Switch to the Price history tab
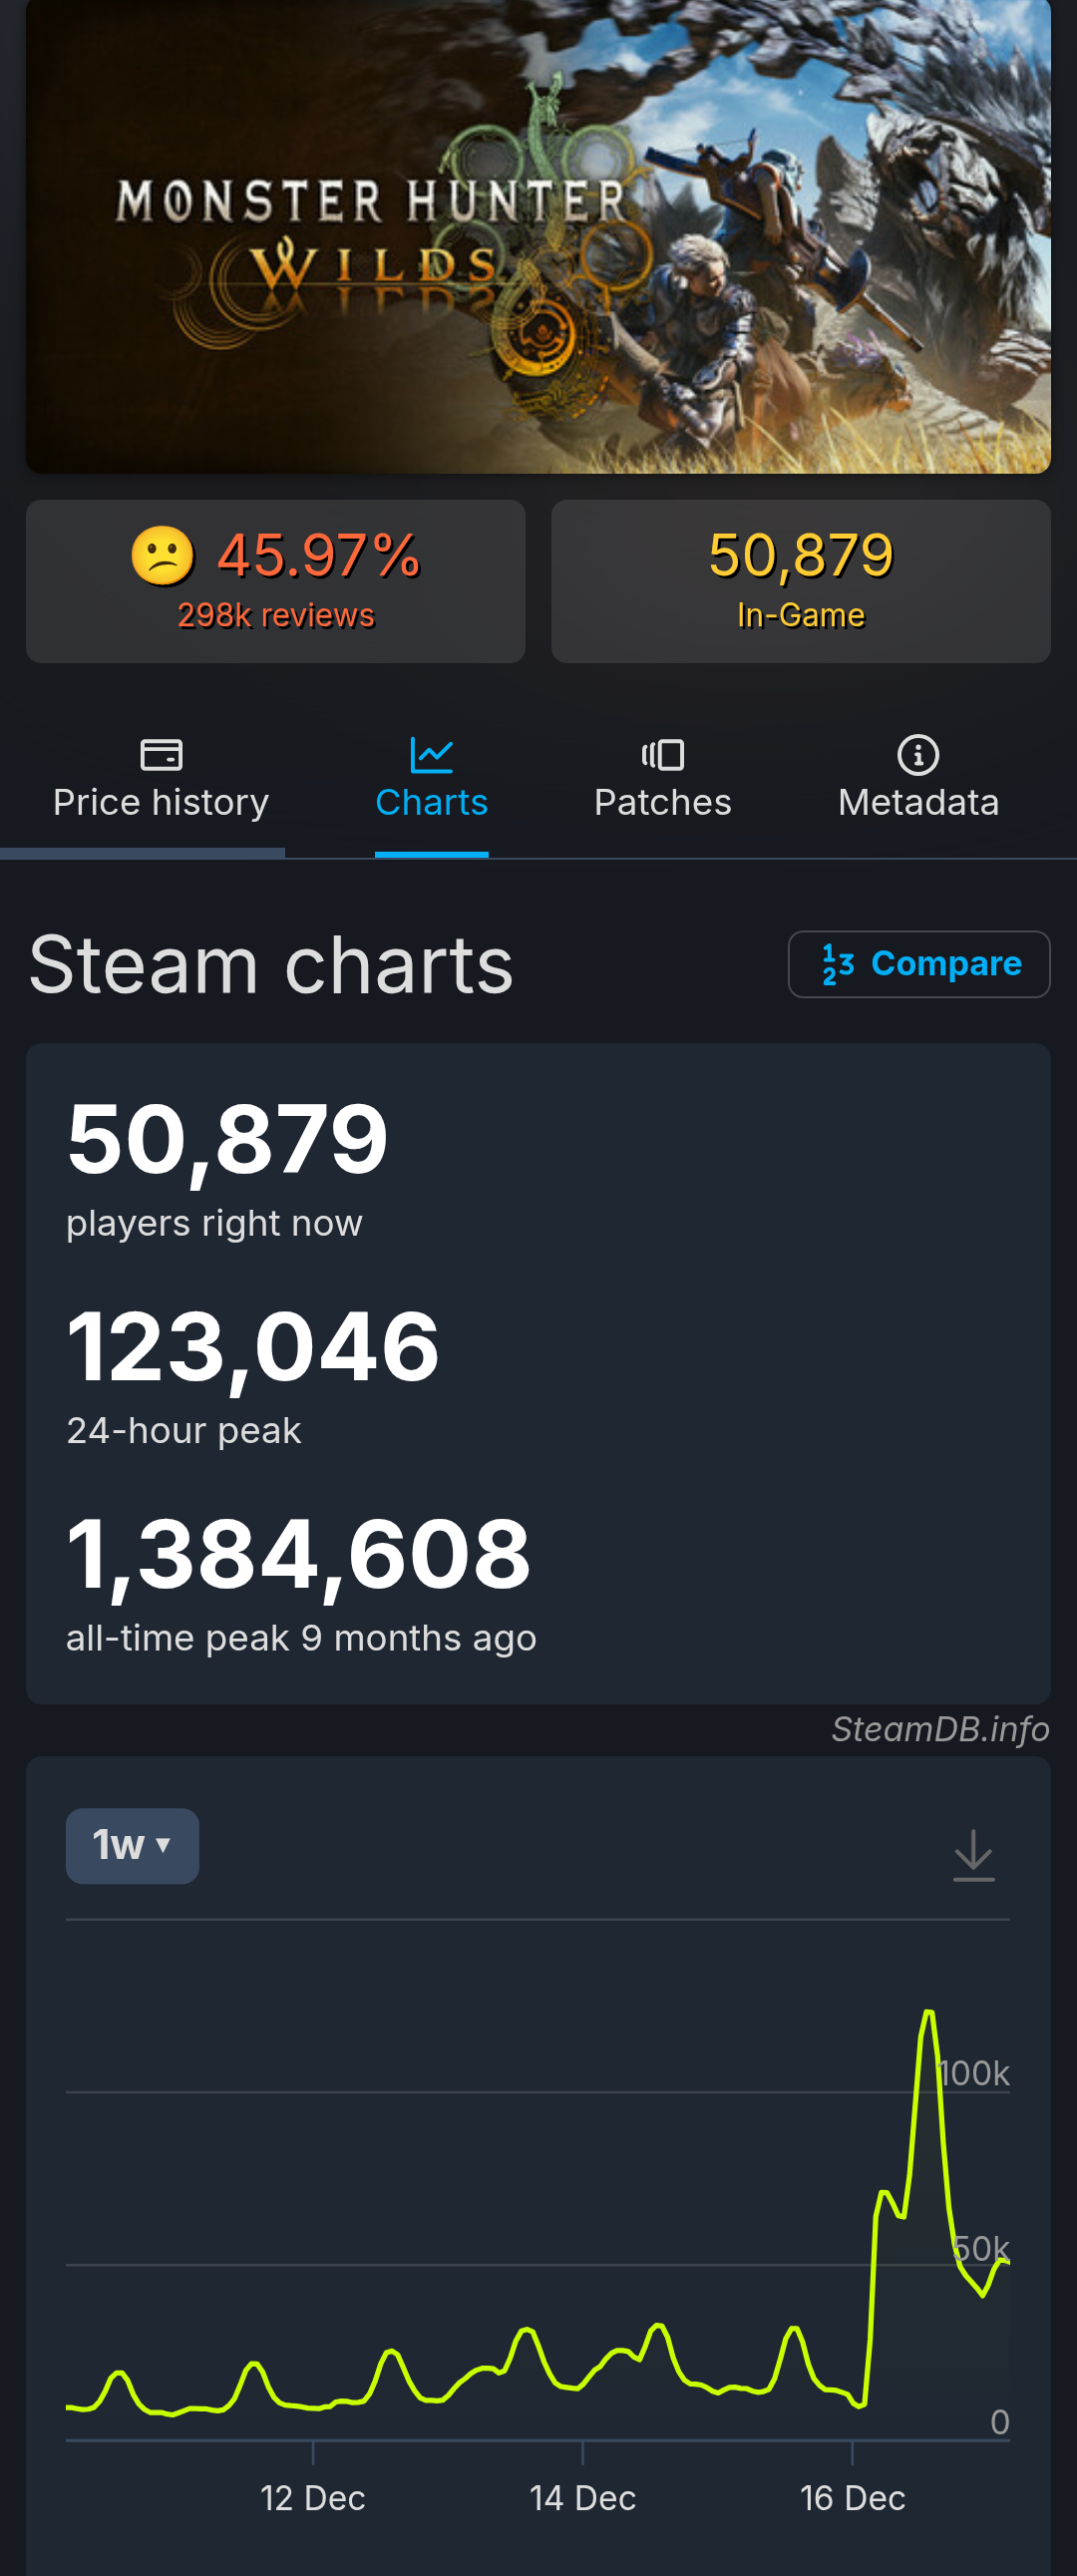The image size is (1077, 2576). click(161, 802)
